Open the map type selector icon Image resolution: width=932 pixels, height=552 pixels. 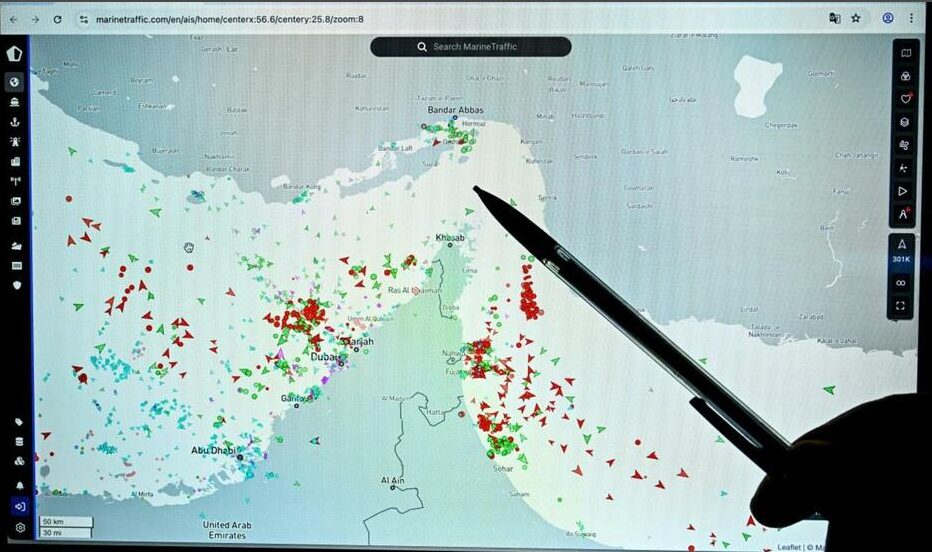(x=904, y=53)
